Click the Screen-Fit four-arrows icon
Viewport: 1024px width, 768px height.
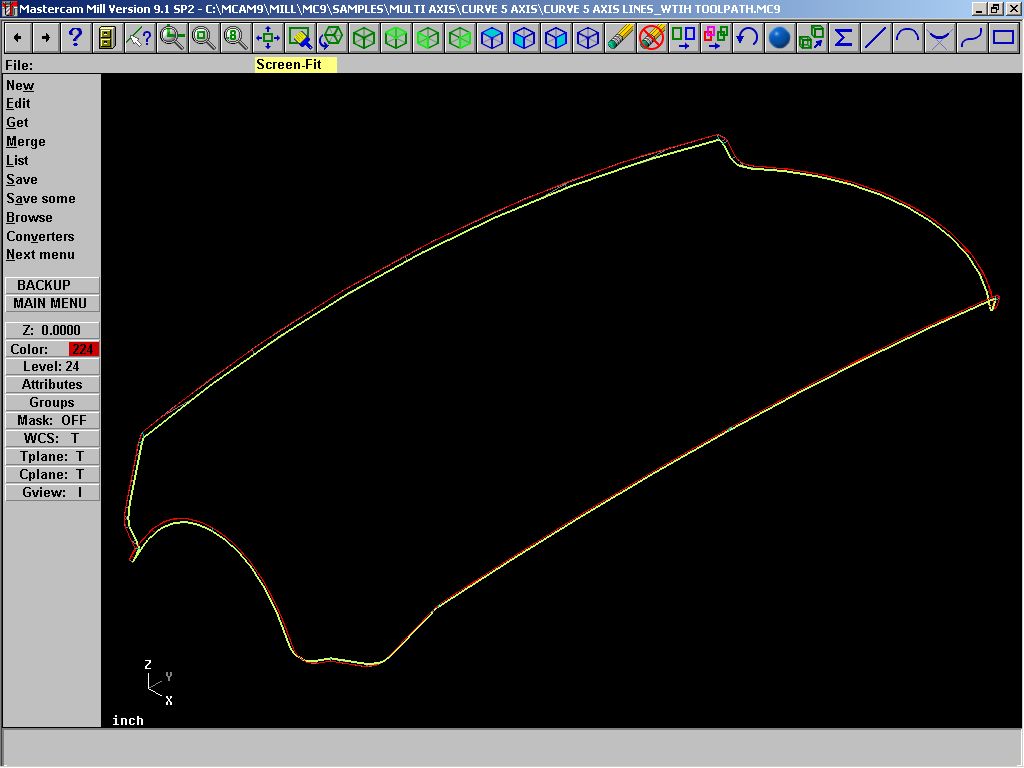(x=268, y=38)
